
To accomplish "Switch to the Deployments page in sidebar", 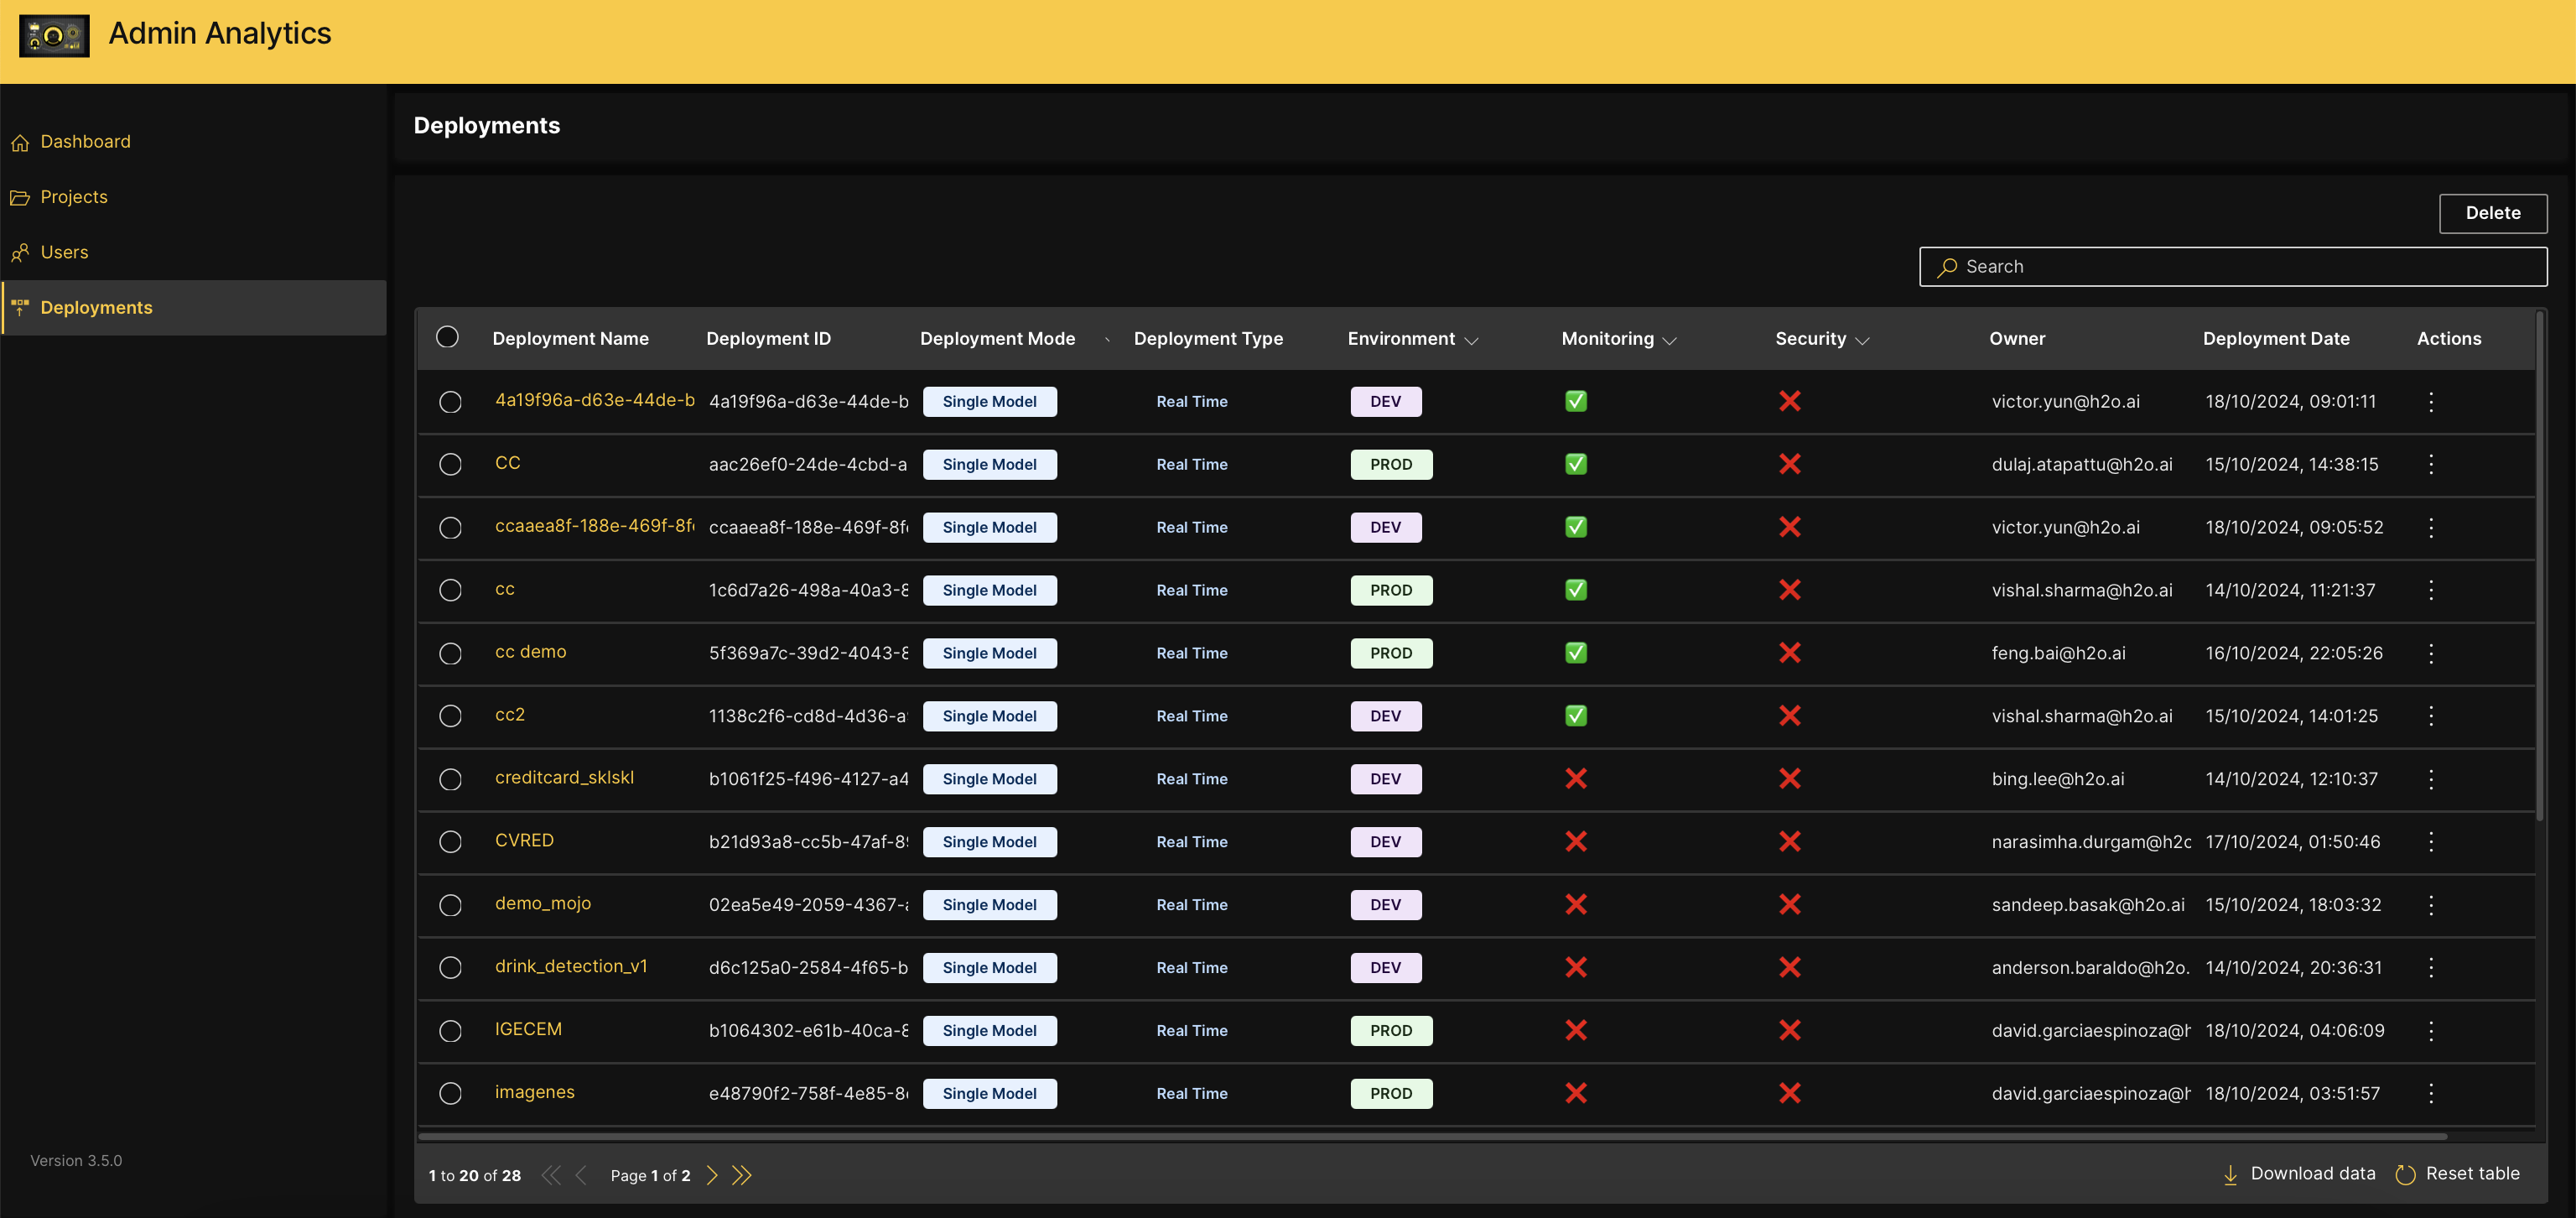I will coord(96,307).
